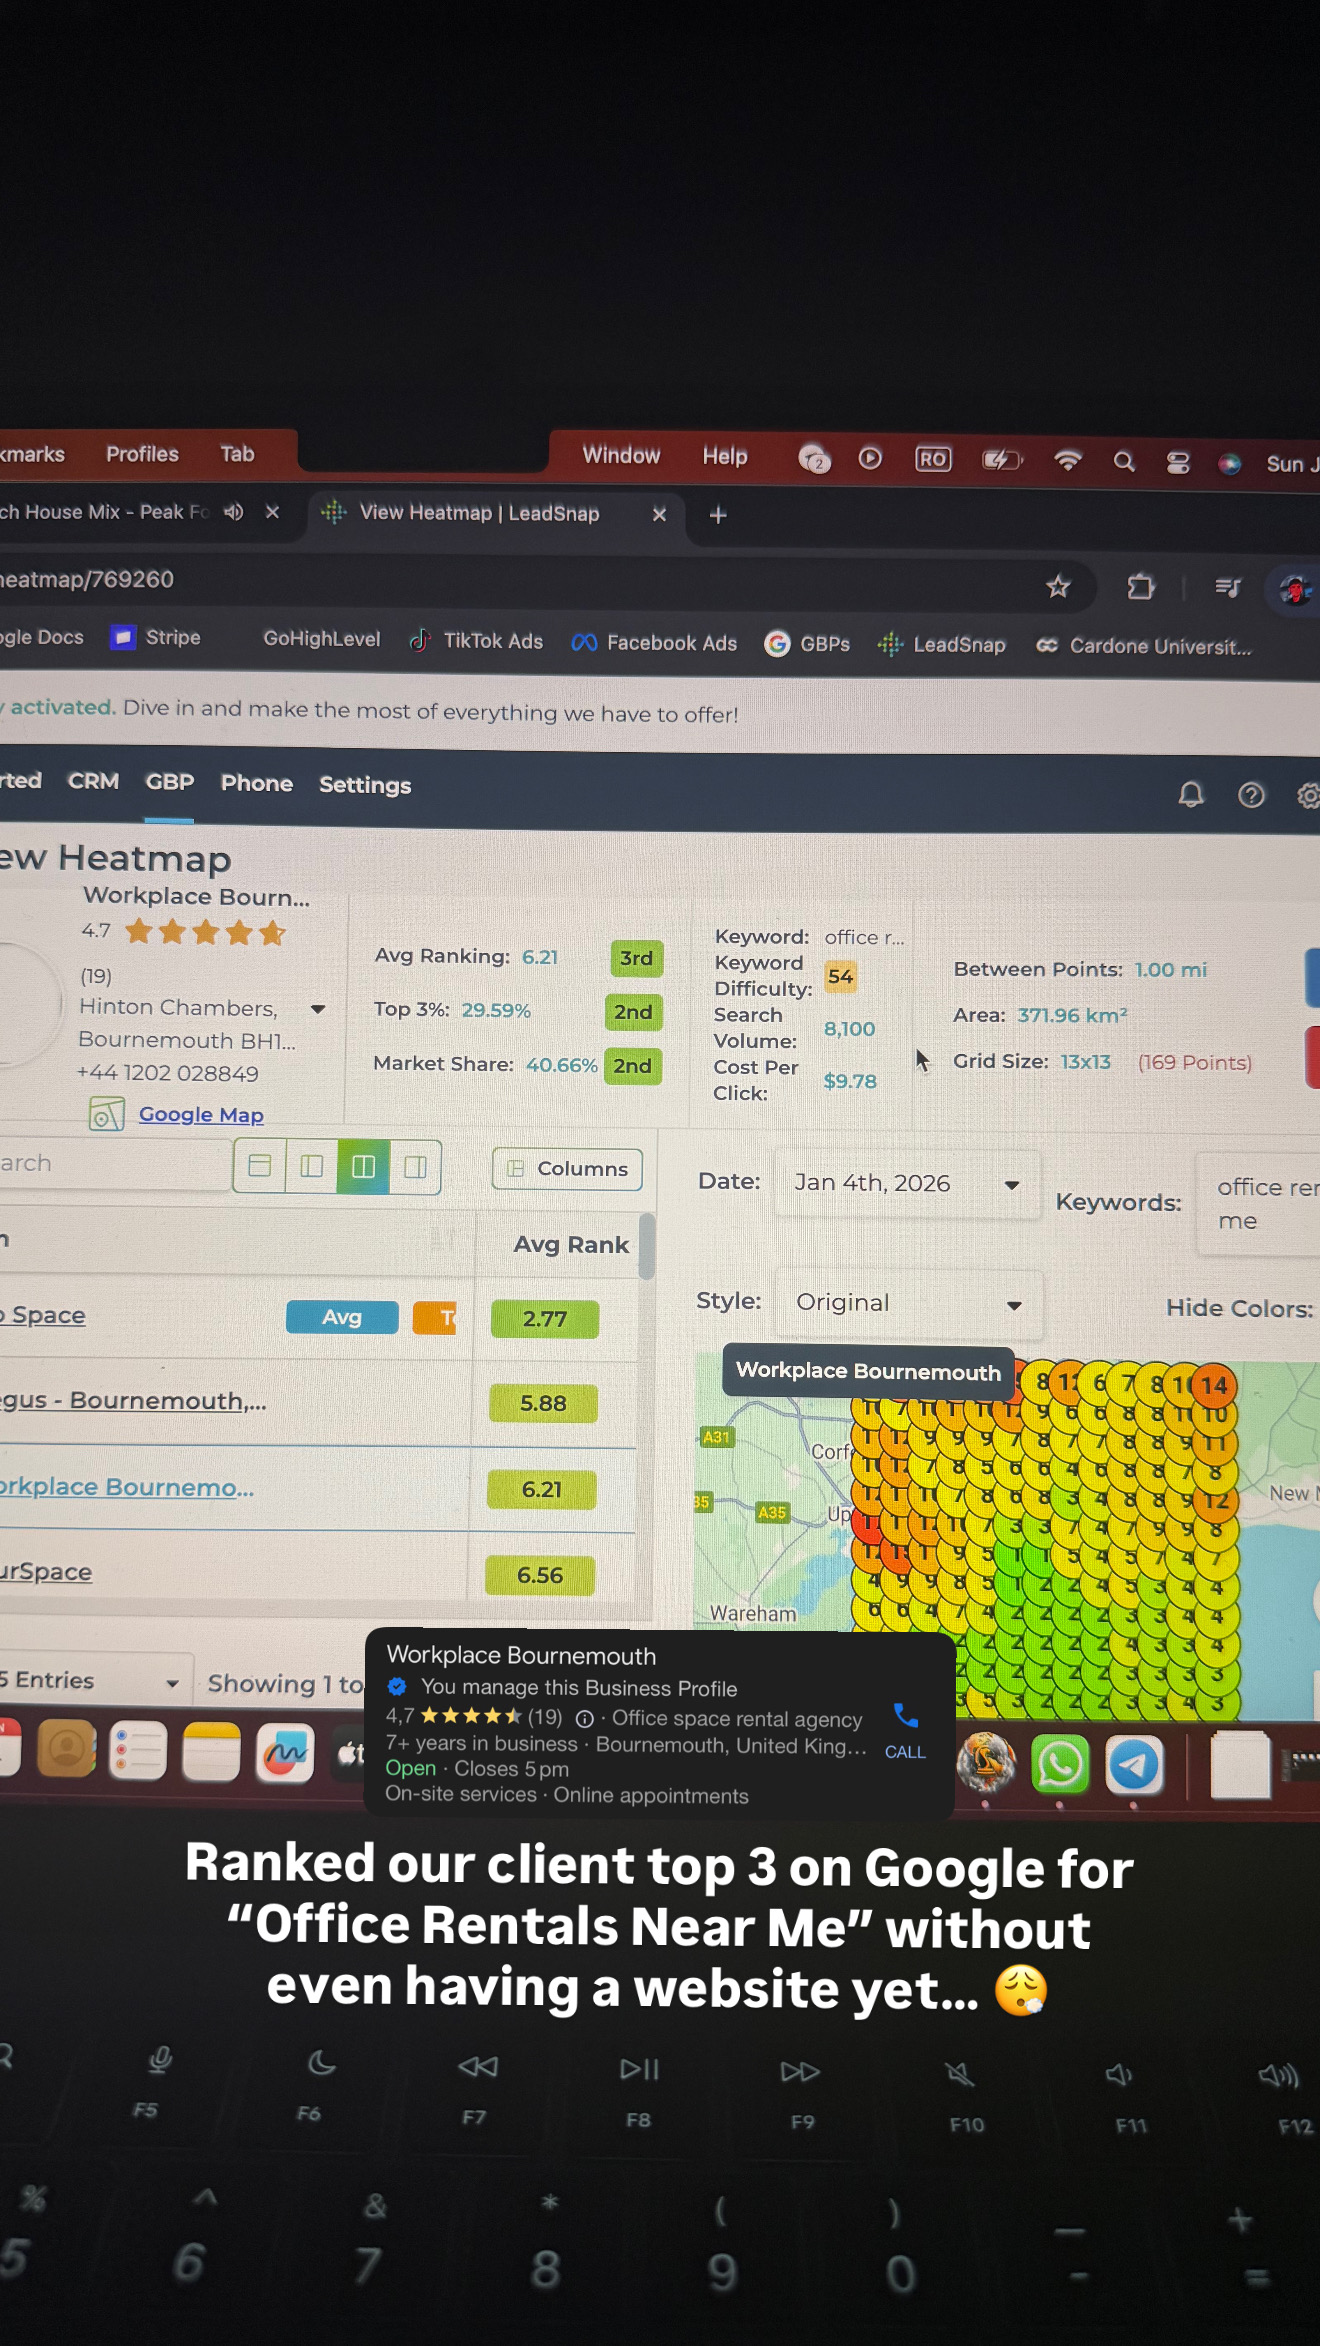Close the House Mix browser tab
The width and height of the screenshot is (1320, 2346).
[x=272, y=512]
